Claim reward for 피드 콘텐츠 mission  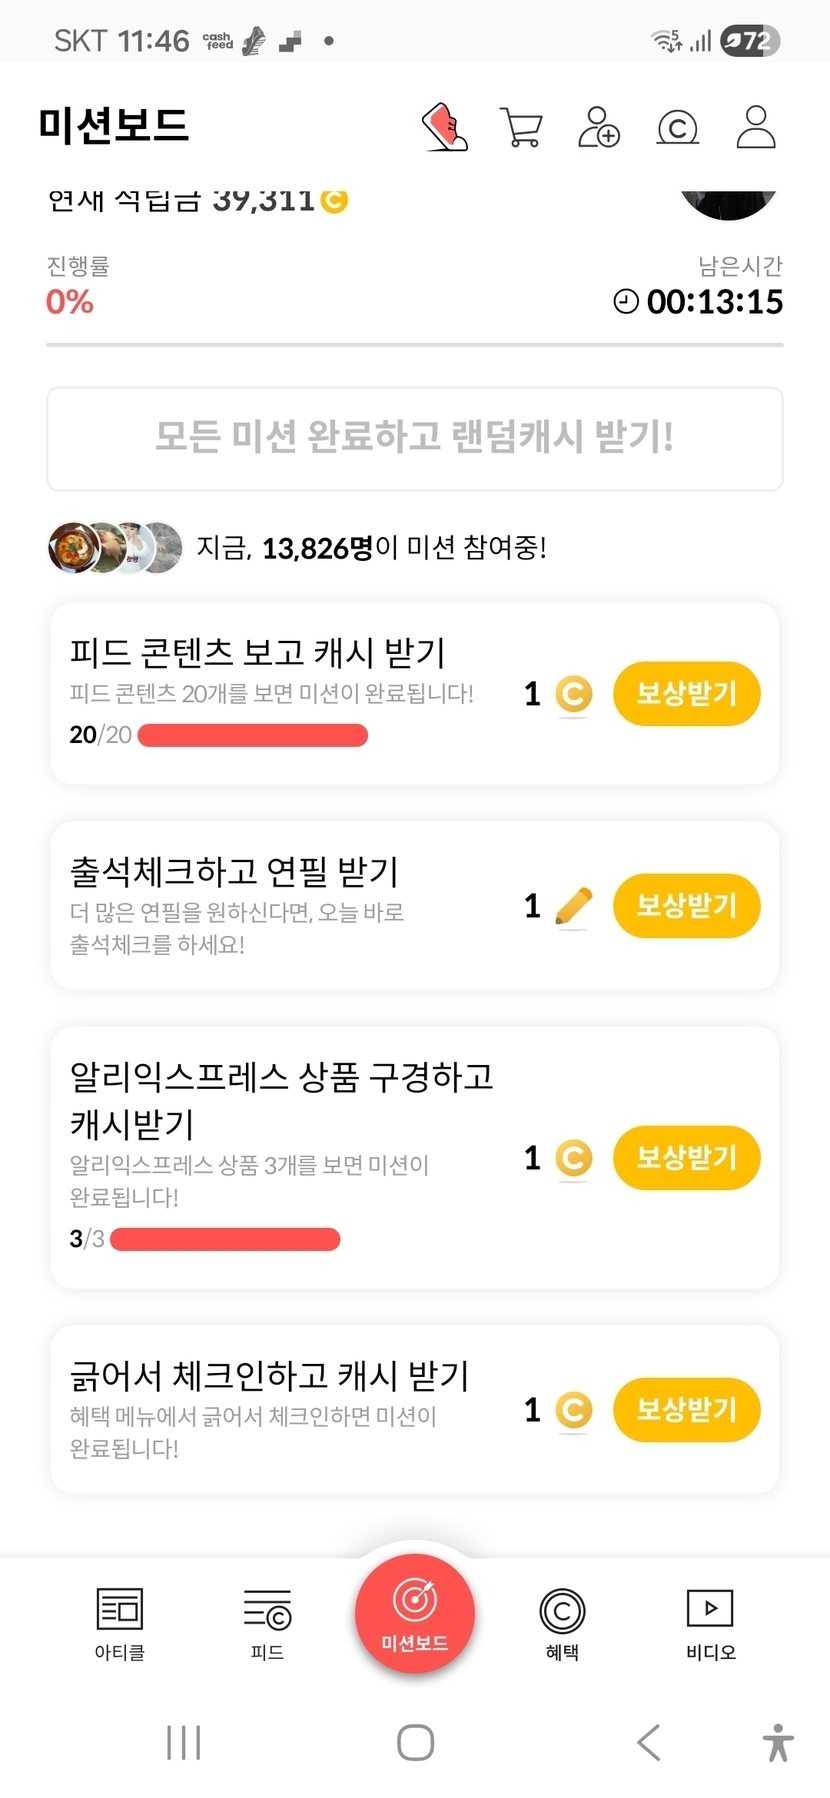686,694
